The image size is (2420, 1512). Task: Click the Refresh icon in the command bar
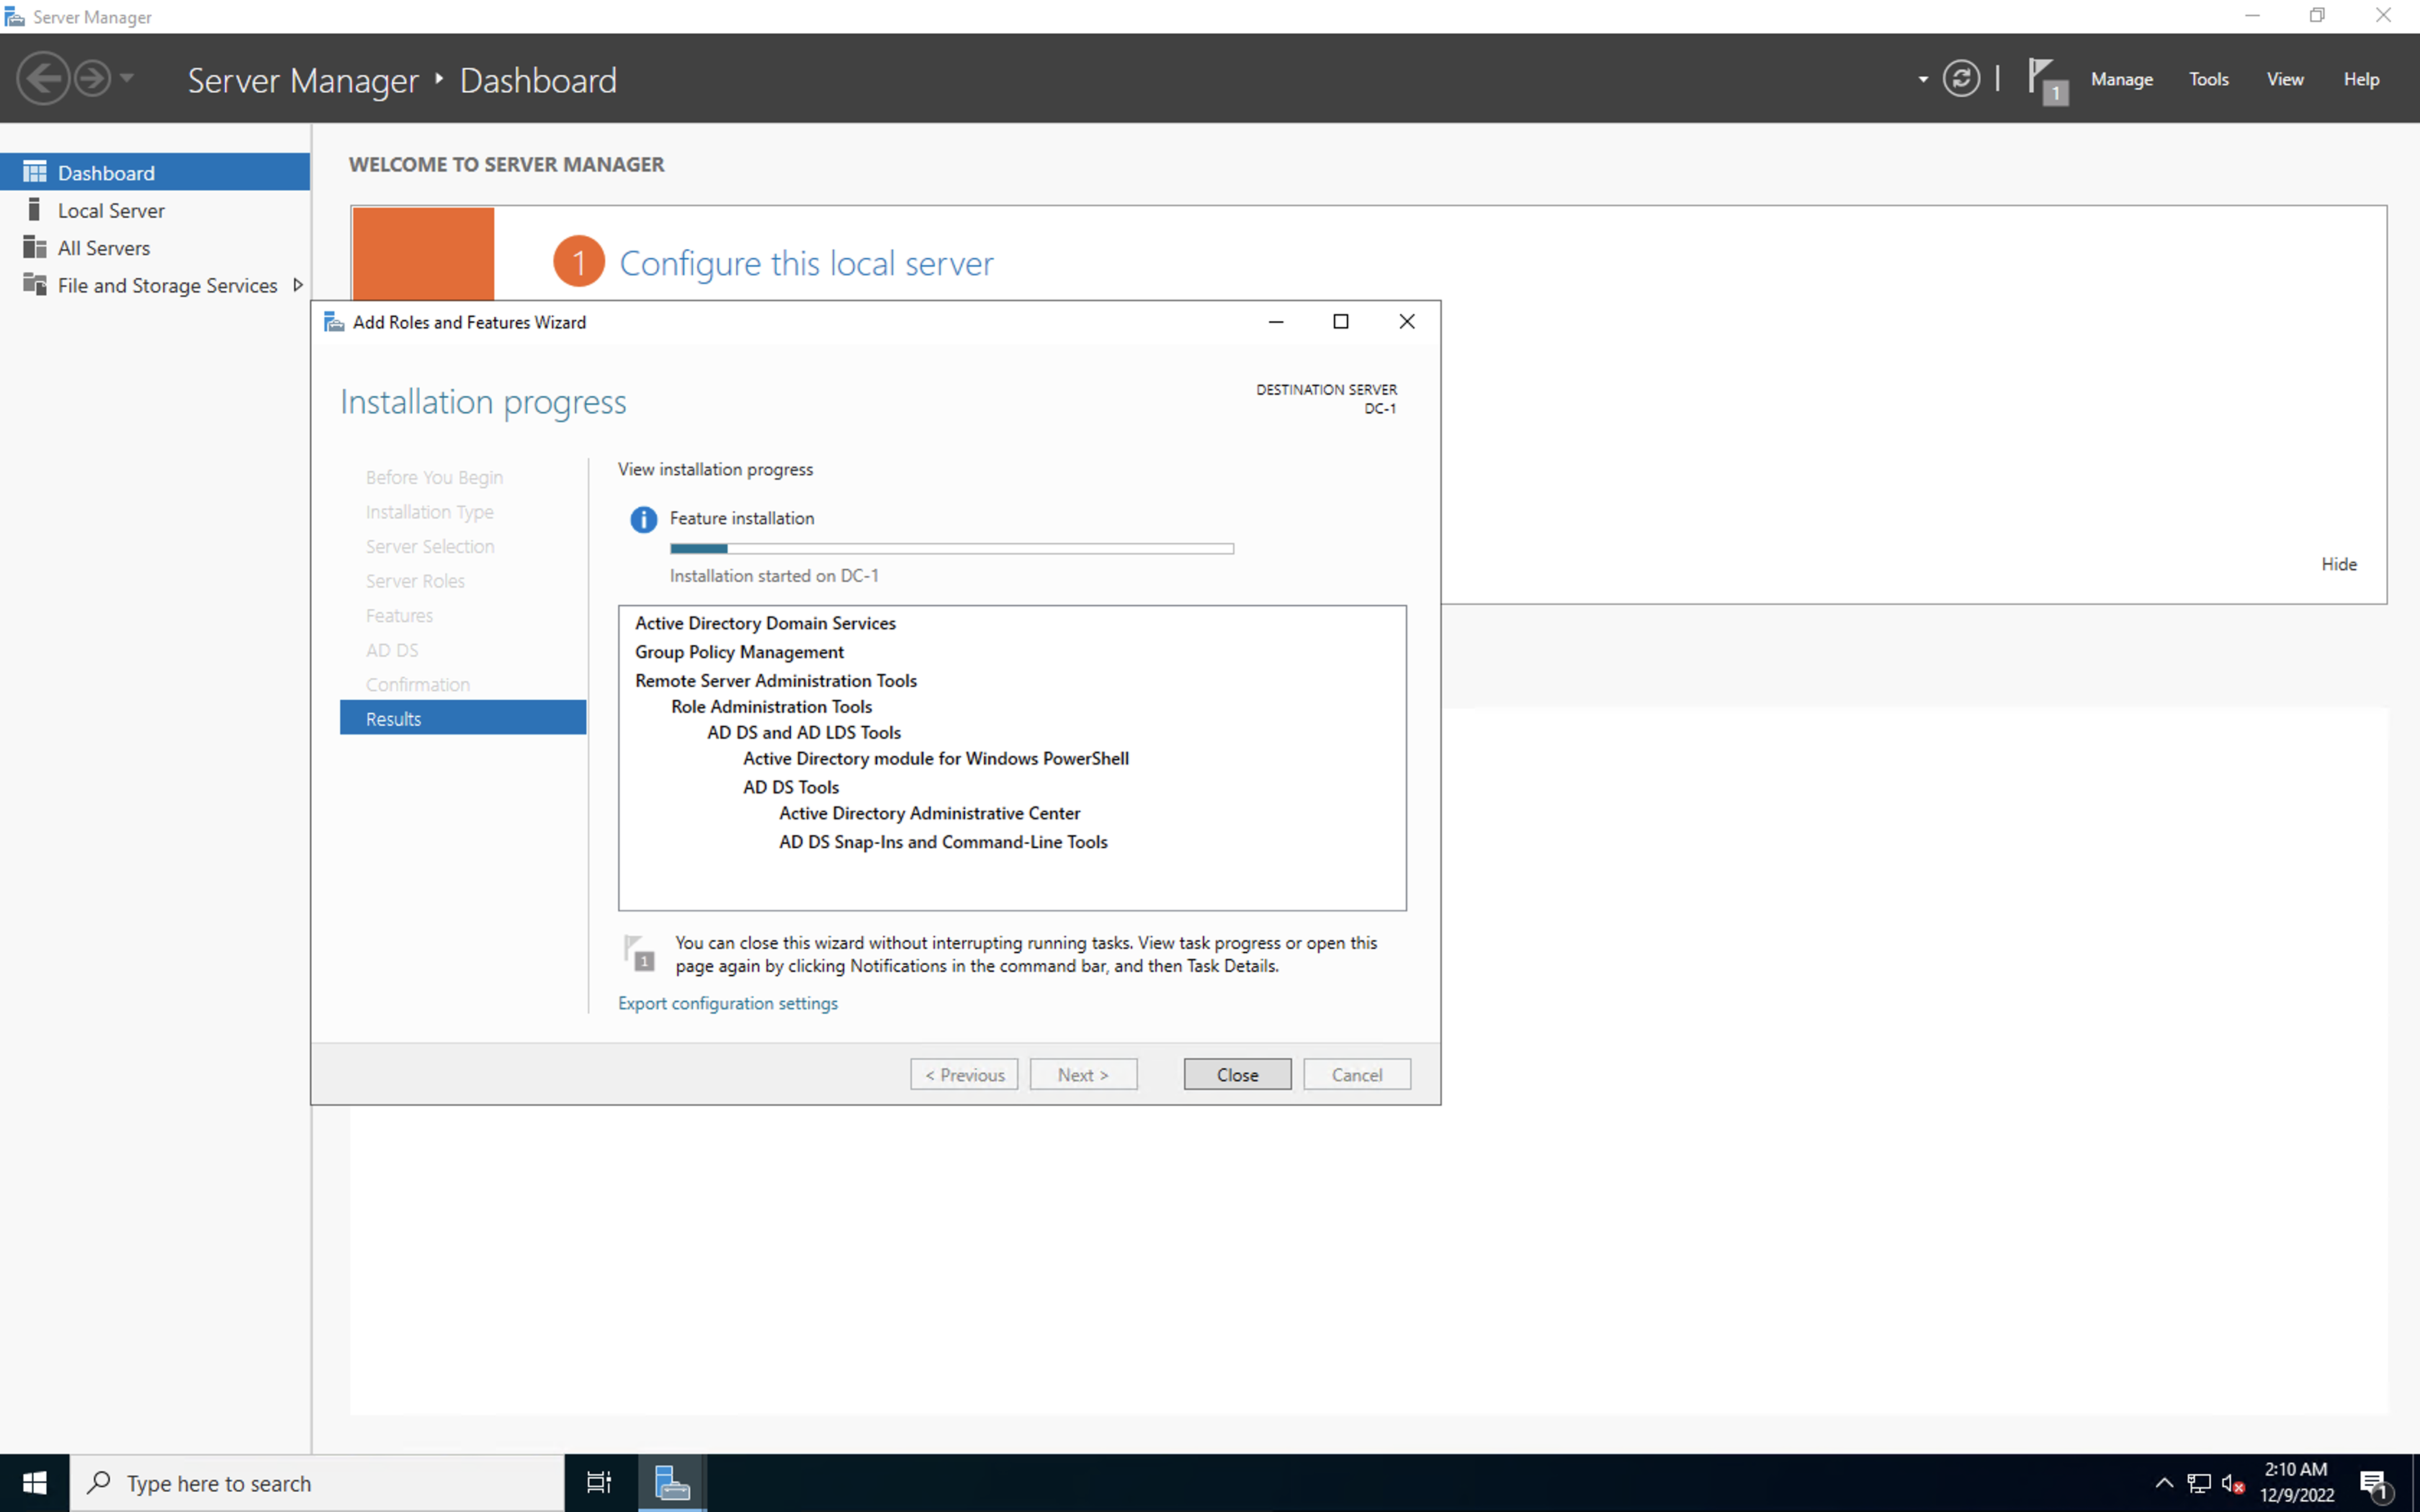click(1961, 78)
